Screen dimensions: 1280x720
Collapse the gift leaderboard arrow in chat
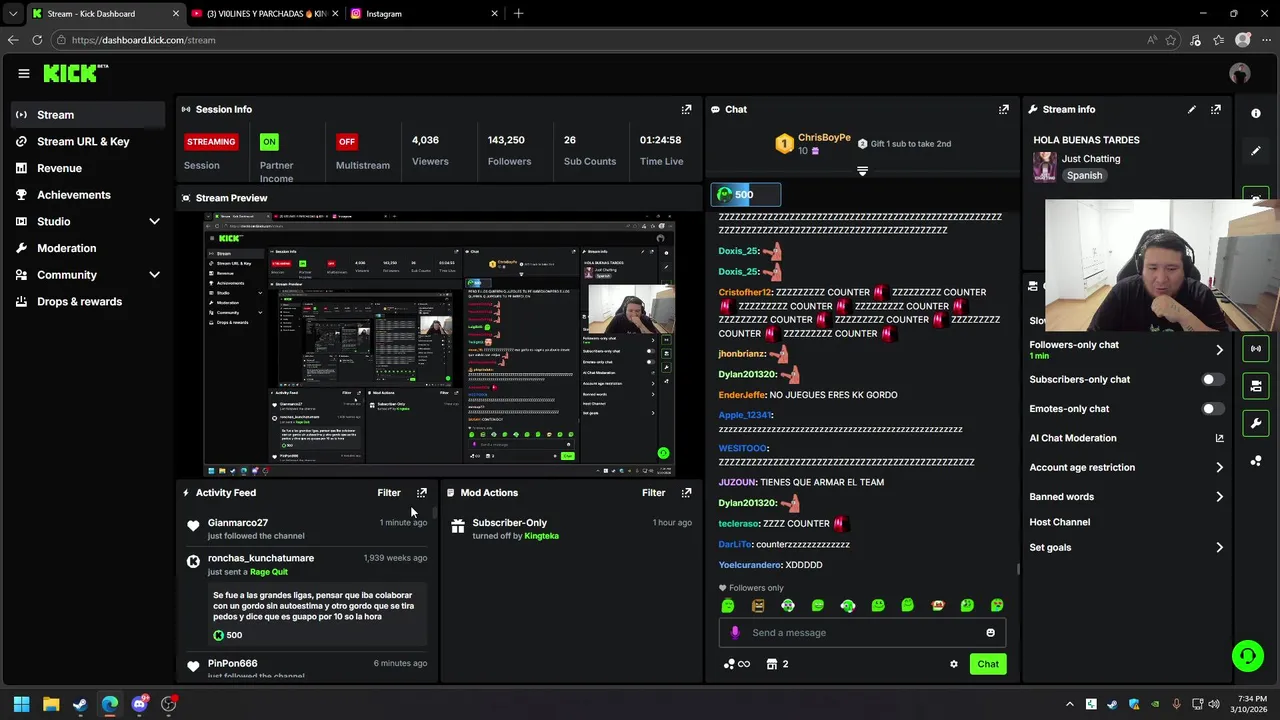[862, 171]
